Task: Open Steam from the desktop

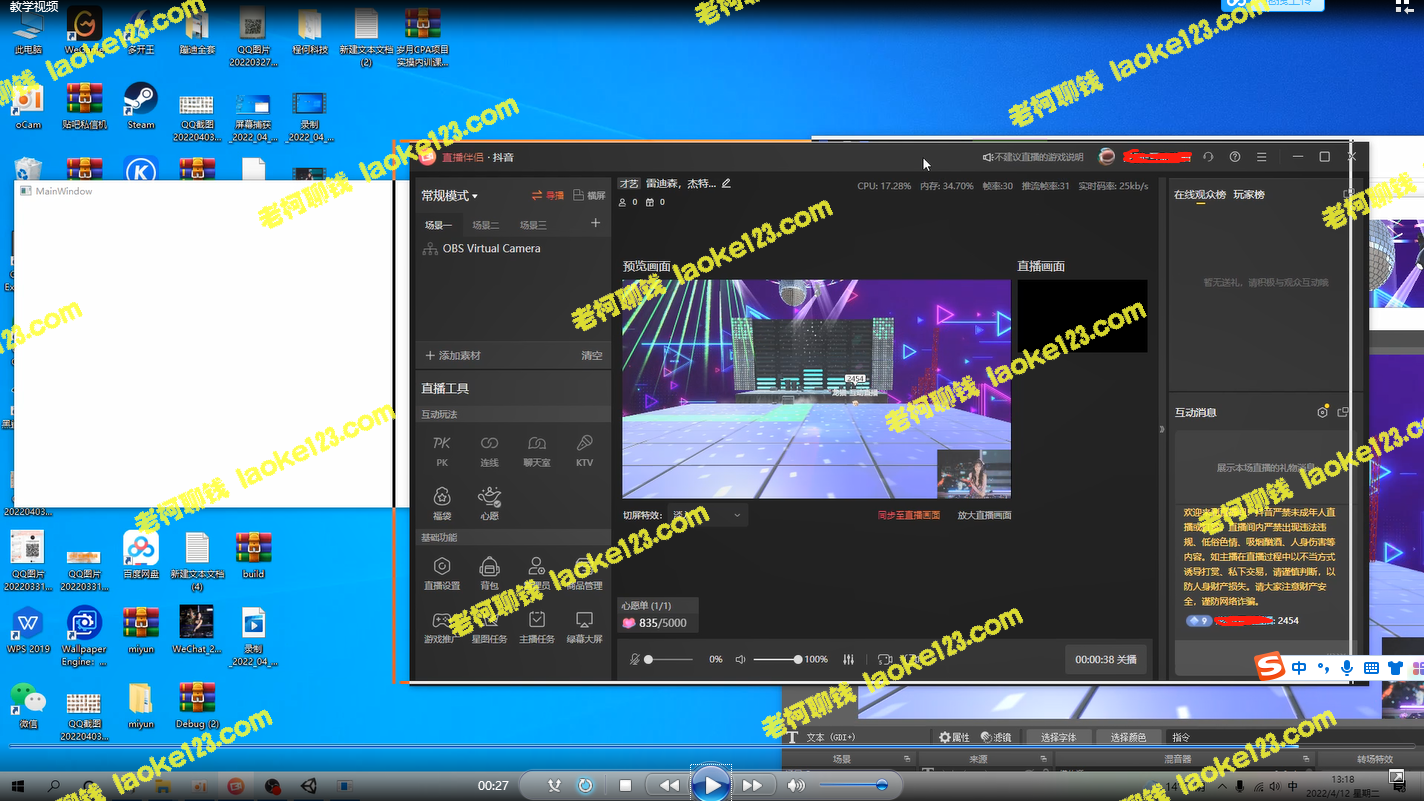Action: [141, 106]
